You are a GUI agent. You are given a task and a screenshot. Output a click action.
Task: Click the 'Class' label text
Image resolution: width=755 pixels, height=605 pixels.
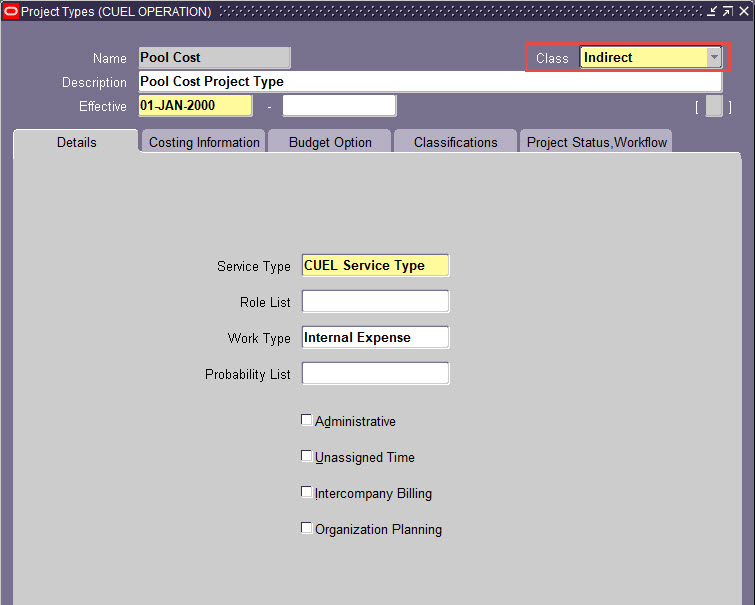[x=552, y=58]
